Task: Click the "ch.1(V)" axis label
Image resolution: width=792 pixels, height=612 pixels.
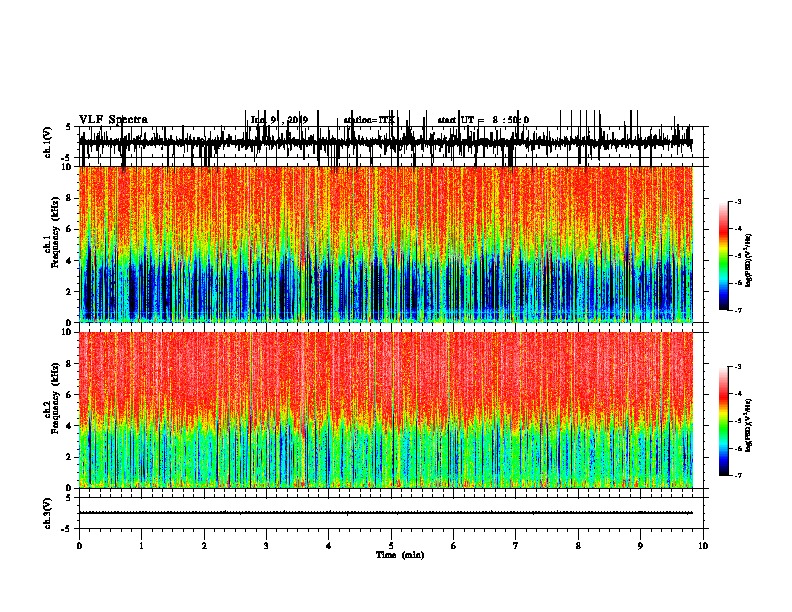Action: (x=48, y=141)
